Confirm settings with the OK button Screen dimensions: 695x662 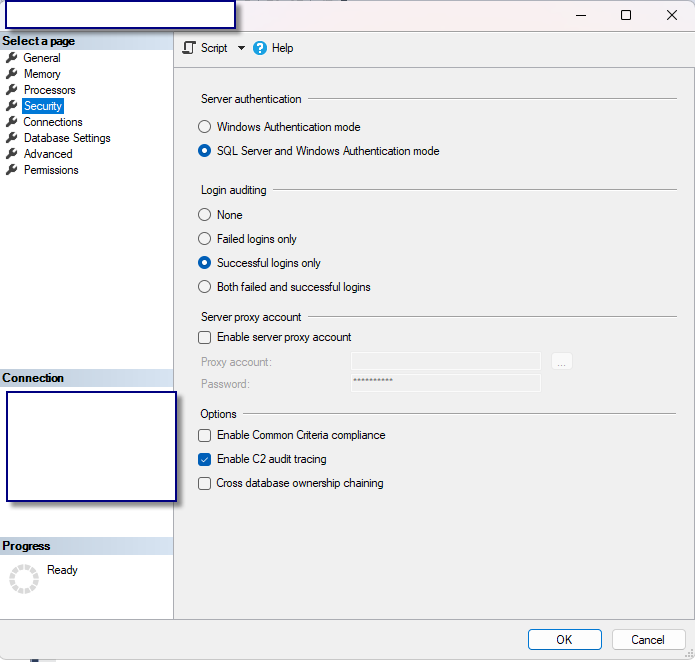pyautogui.click(x=564, y=639)
